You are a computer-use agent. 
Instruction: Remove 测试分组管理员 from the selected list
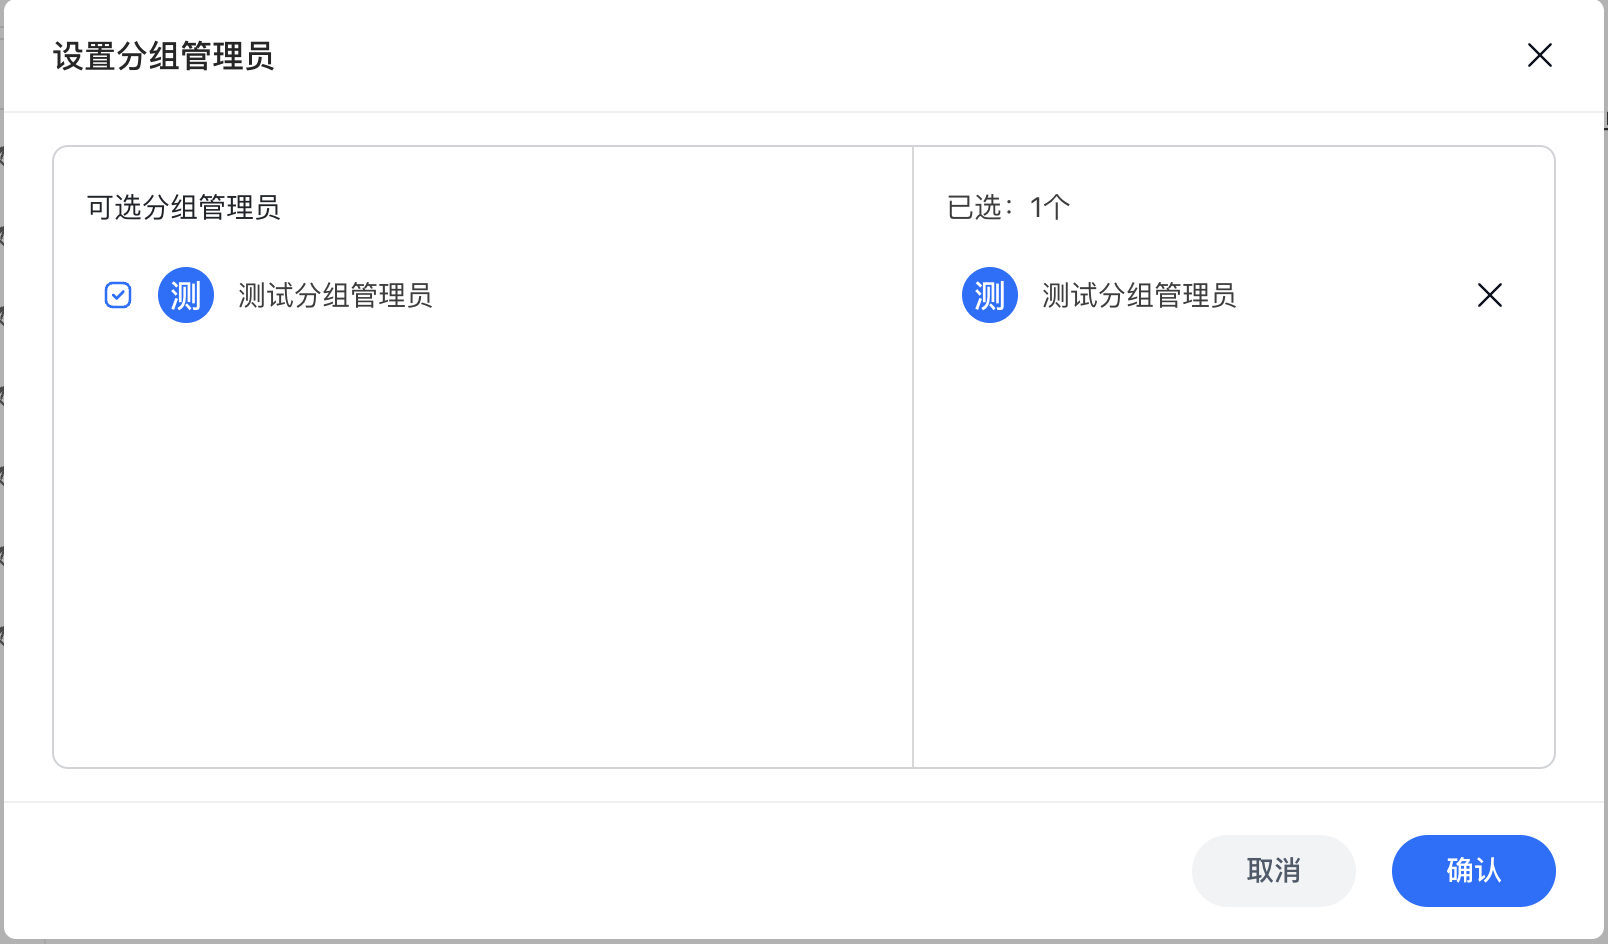pos(1490,295)
